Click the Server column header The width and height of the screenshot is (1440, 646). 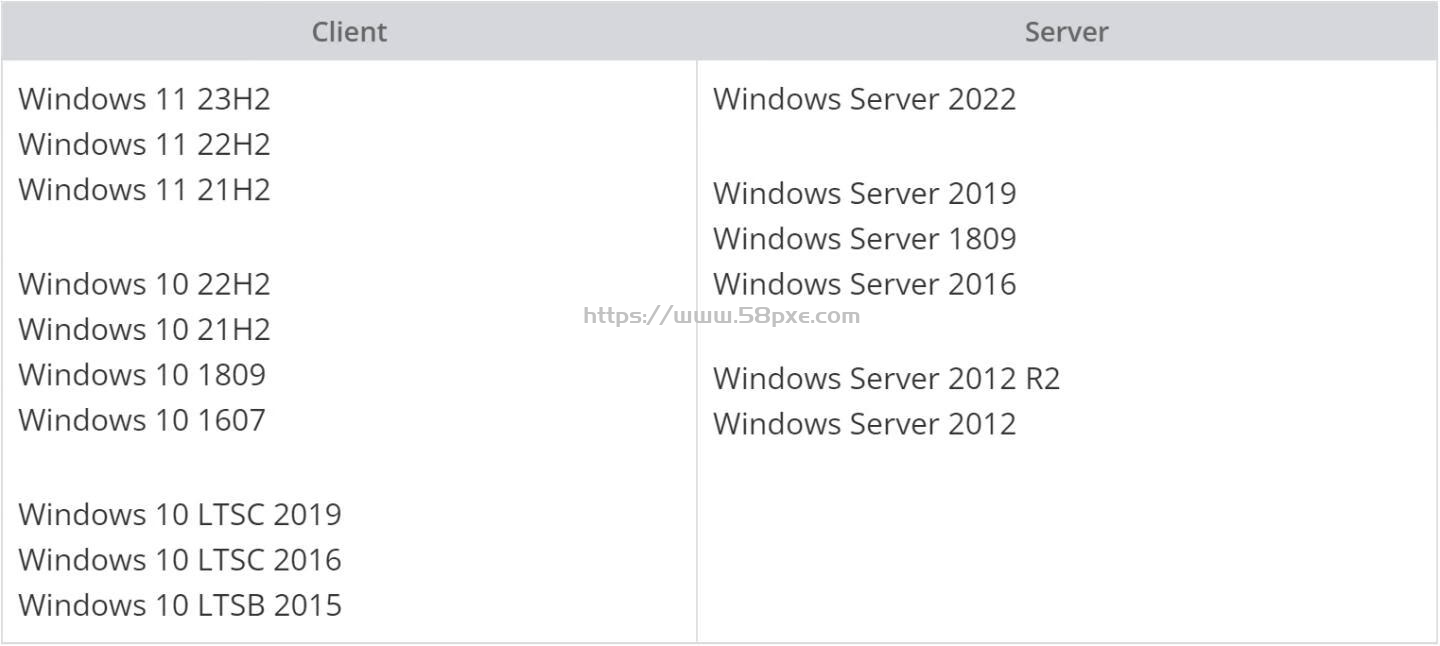coord(1066,31)
